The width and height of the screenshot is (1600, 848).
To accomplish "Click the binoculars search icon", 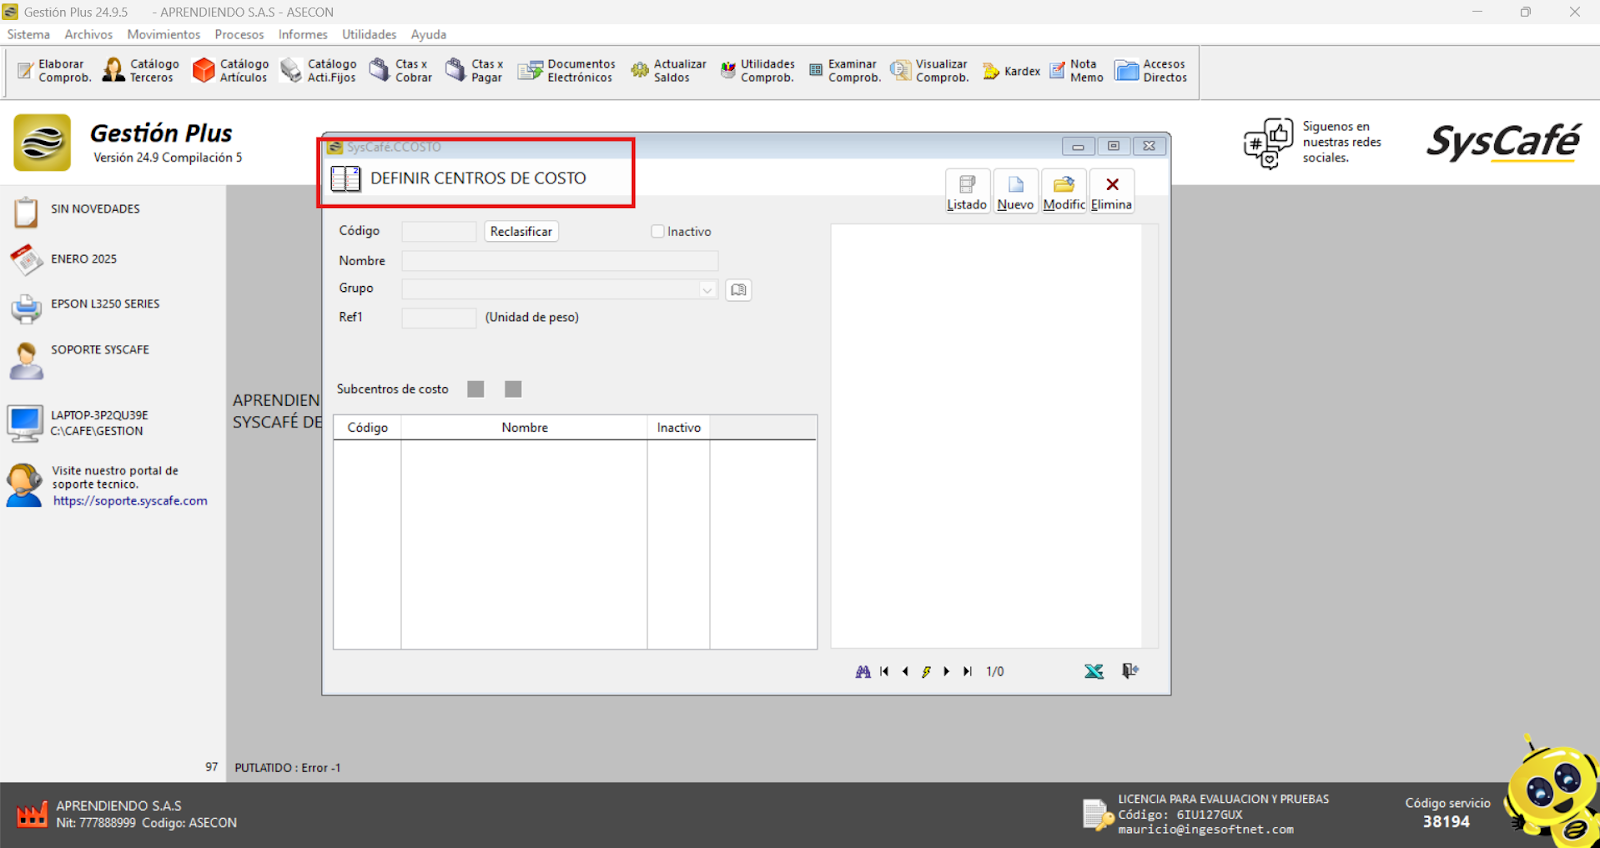I will (862, 671).
